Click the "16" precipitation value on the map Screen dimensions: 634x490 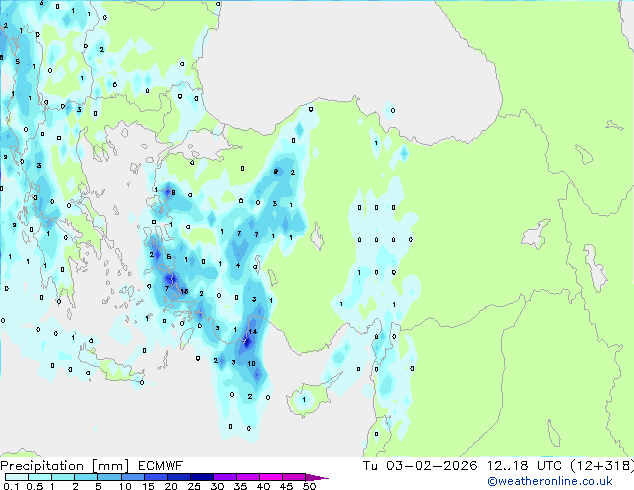click(x=184, y=291)
